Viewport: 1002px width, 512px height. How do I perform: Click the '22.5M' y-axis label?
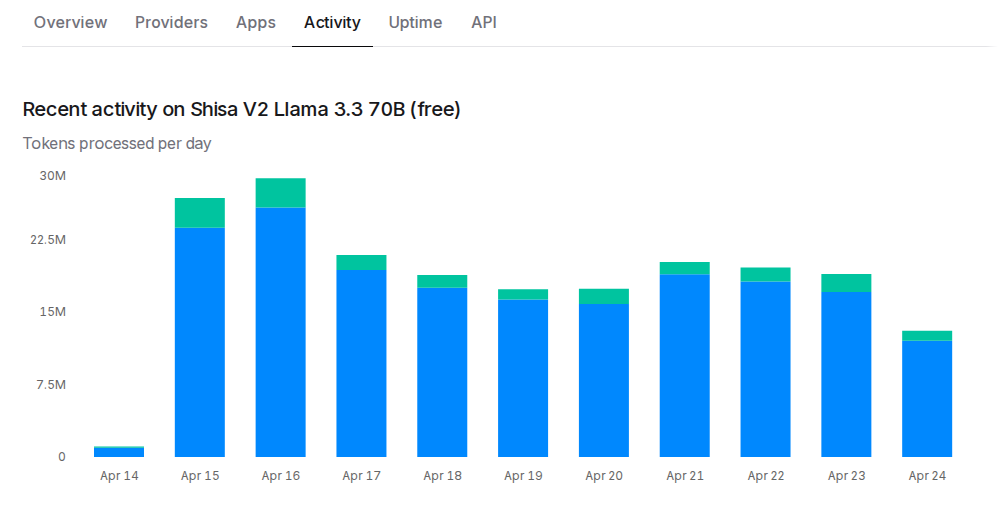47,240
